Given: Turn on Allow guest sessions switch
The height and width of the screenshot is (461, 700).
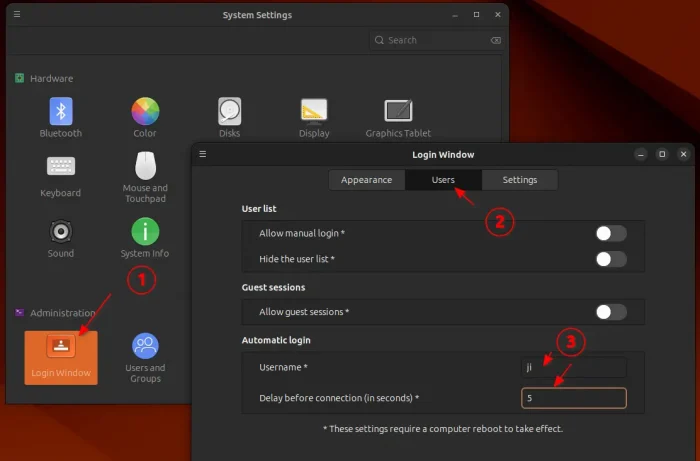Looking at the screenshot, I should click(610, 312).
